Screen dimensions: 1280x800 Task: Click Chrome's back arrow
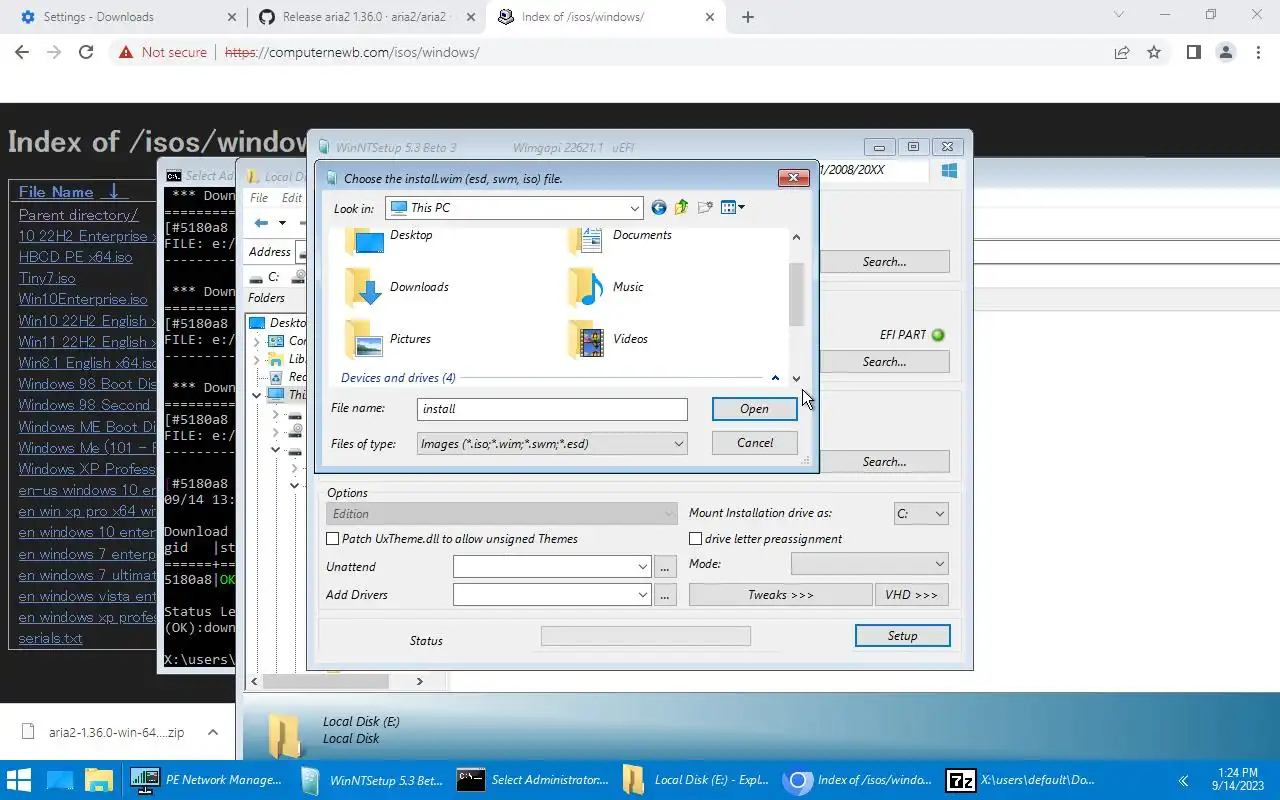coord(22,52)
